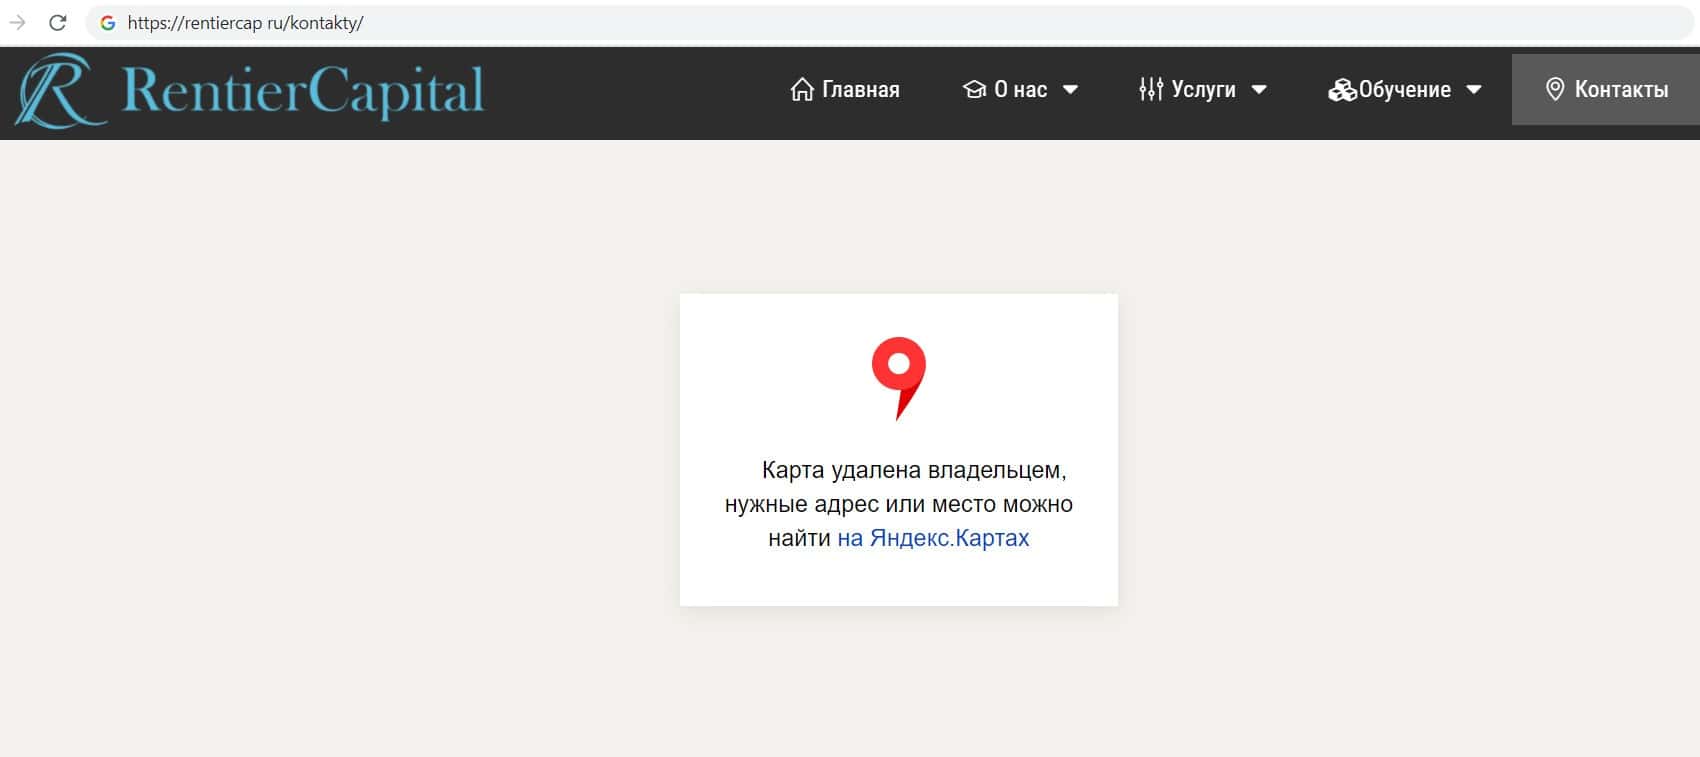Open the О нас menu item
Image resolution: width=1700 pixels, height=757 pixels.
point(1020,90)
